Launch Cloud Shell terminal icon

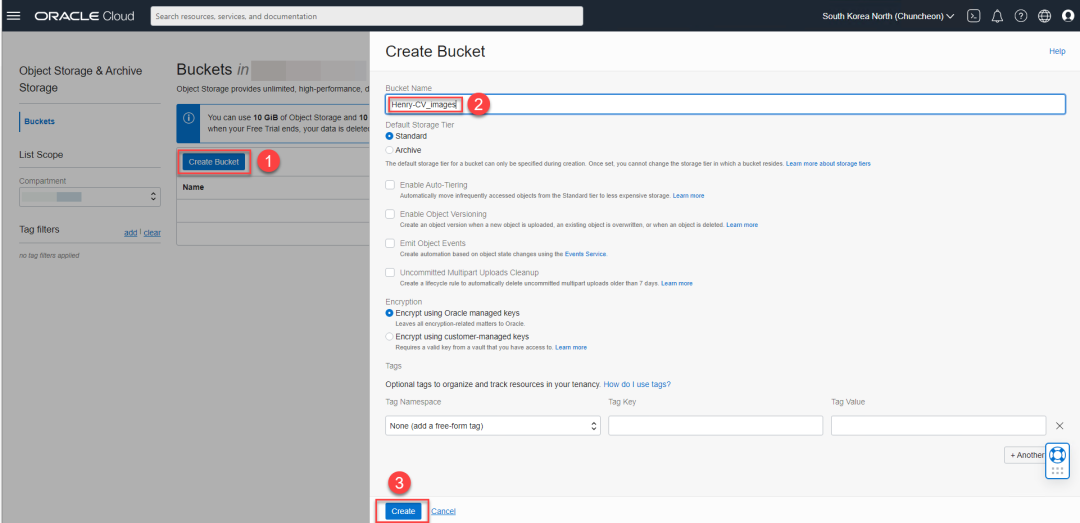[973, 16]
